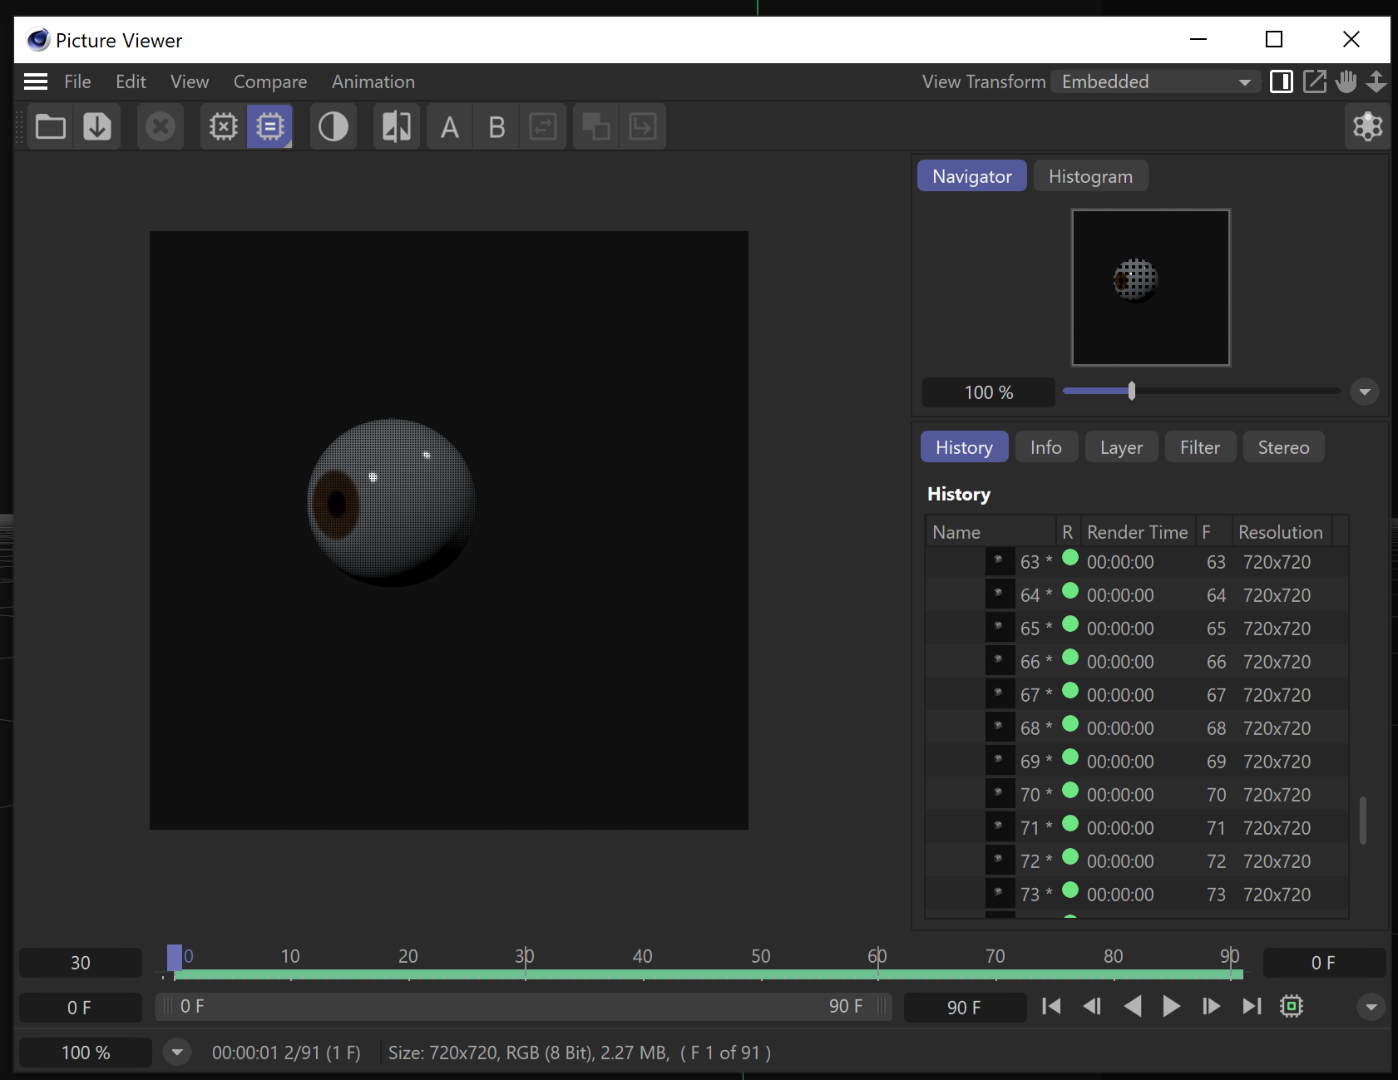Set the current image as Compare B
The image size is (1398, 1080).
point(496,126)
